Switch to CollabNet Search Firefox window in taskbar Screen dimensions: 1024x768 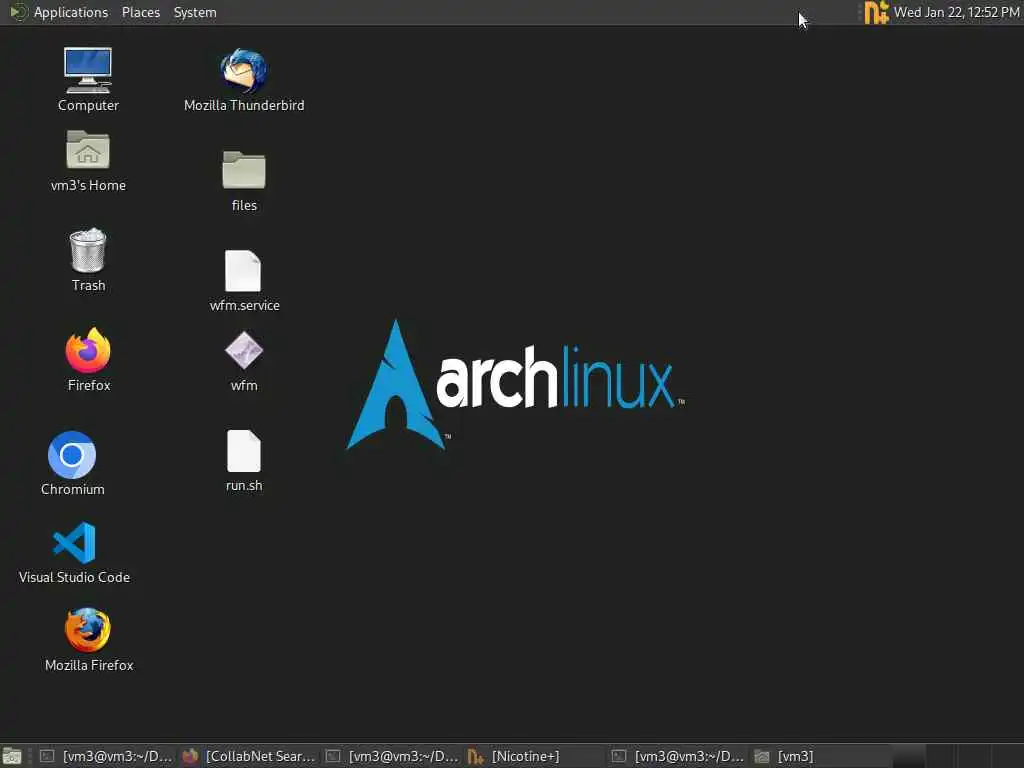[x=249, y=756]
